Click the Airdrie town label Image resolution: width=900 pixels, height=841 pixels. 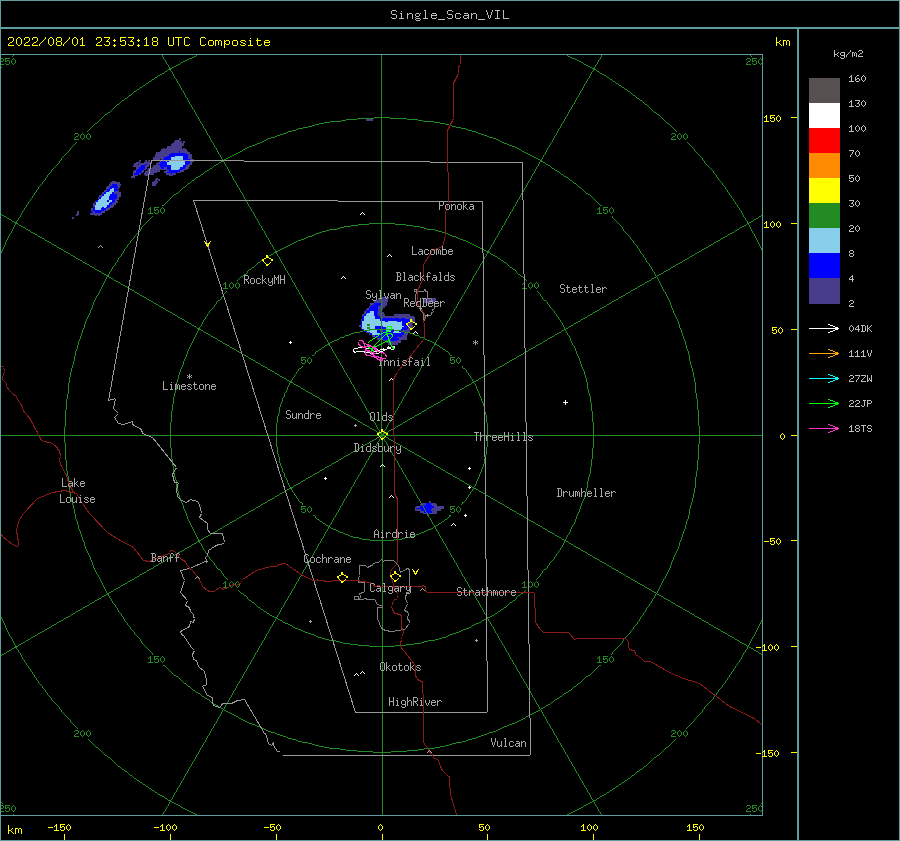pos(394,534)
